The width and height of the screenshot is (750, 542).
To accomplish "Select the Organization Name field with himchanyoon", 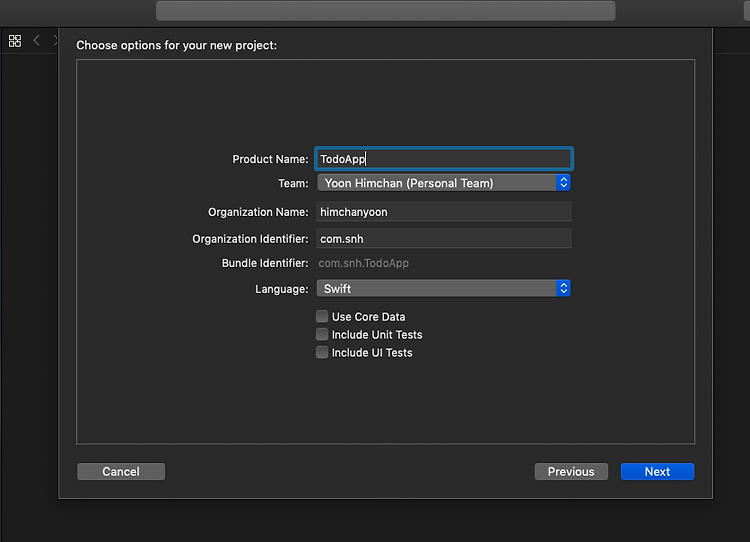I will [x=443, y=211].
